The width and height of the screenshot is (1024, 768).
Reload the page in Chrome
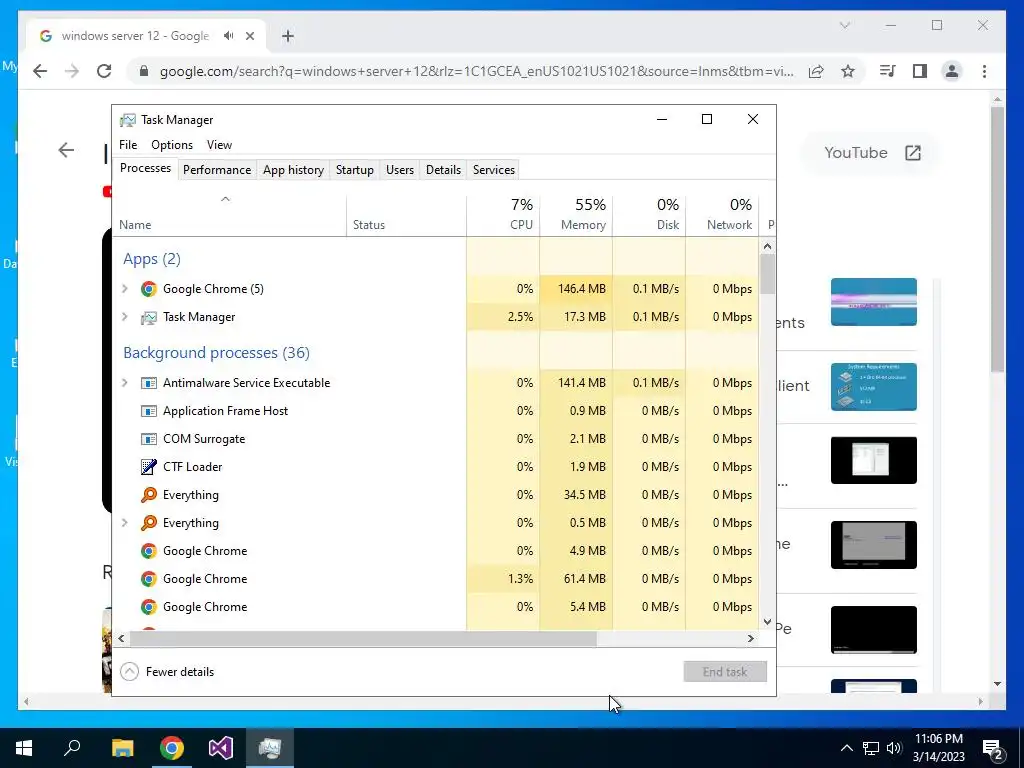[104, 71]
